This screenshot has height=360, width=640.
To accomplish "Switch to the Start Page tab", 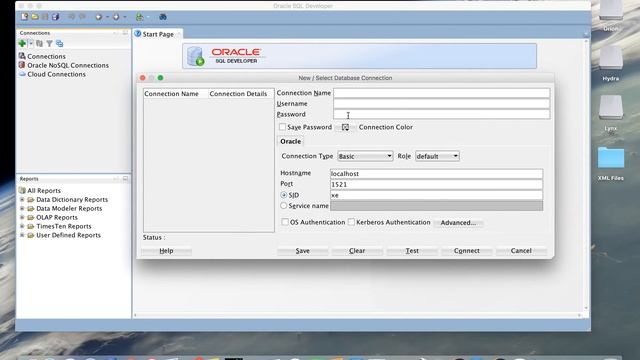I will coord(158,34).
